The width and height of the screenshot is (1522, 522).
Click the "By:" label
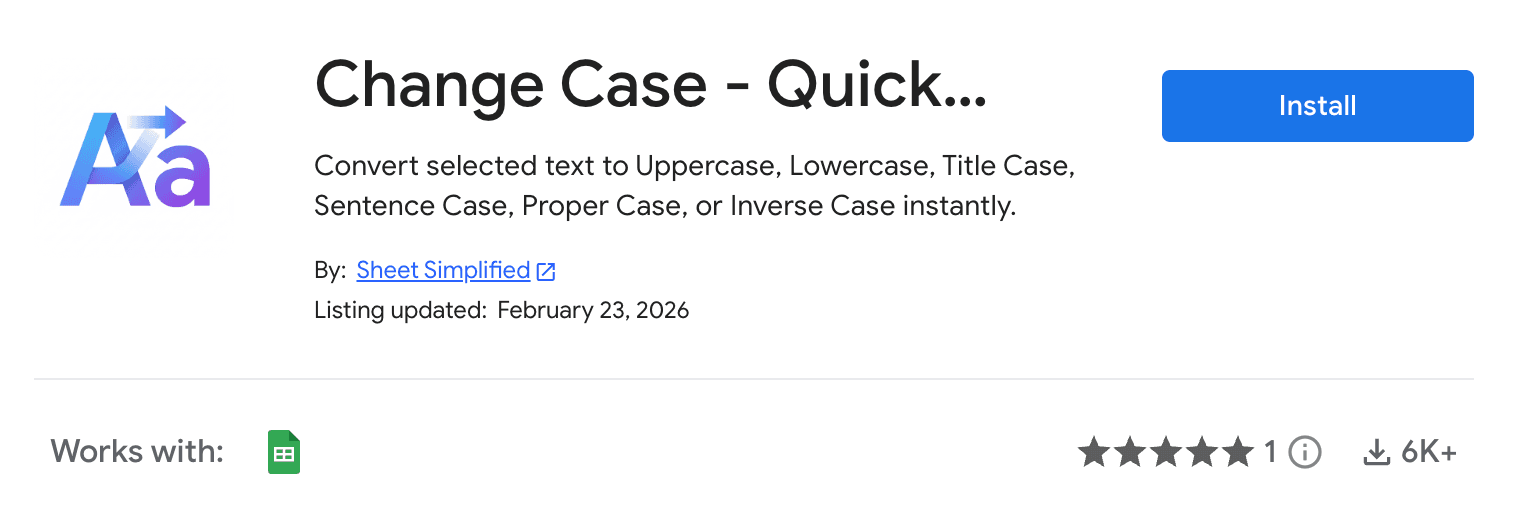pos(330,270)
